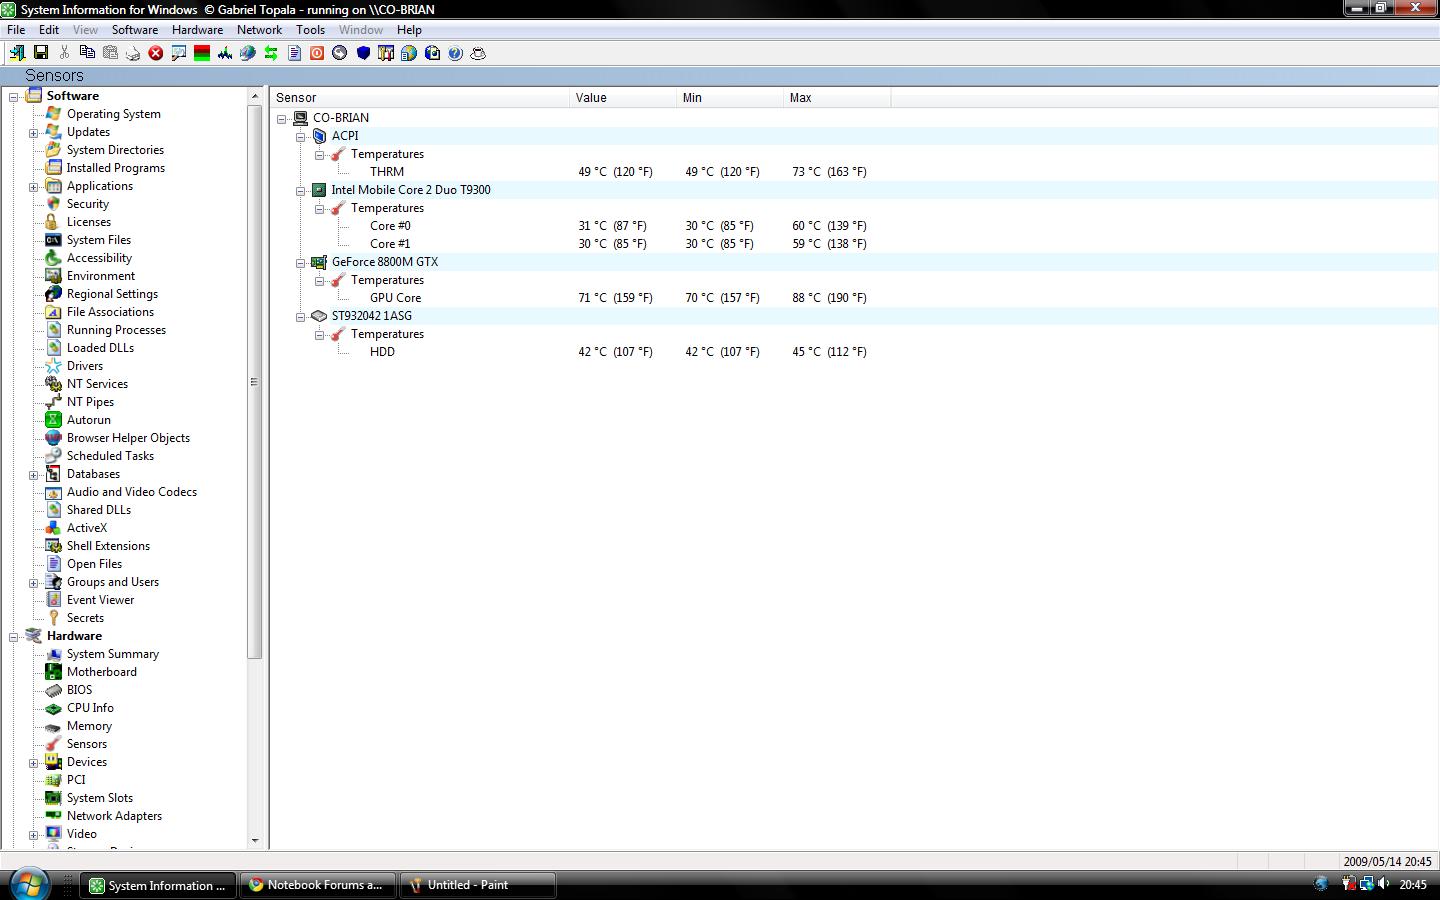Click the red and green bar icon

pos(202,53)
